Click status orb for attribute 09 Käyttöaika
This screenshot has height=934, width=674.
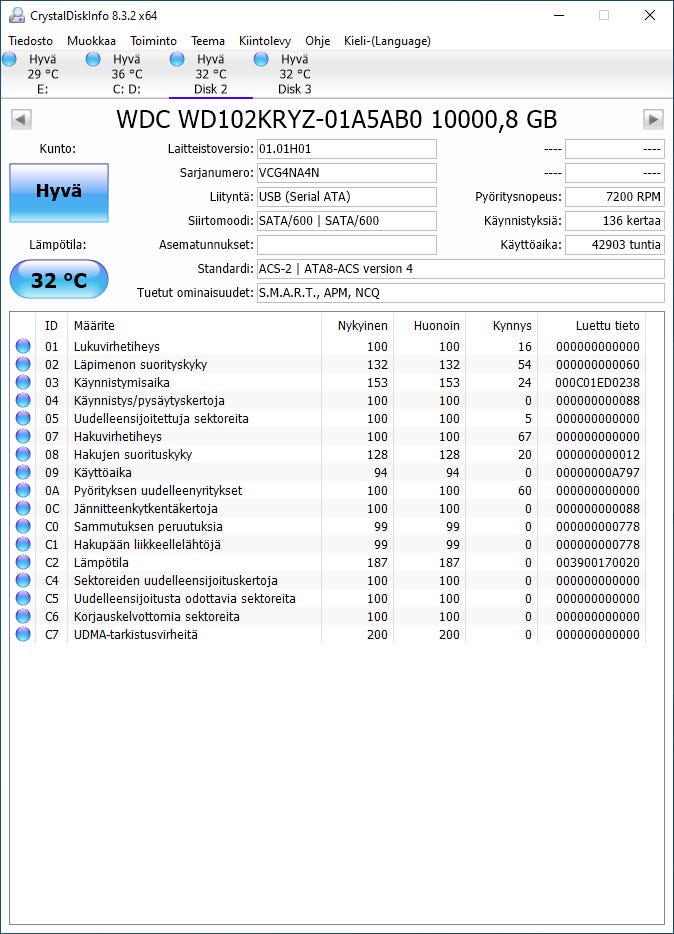[x=23, y=472]
